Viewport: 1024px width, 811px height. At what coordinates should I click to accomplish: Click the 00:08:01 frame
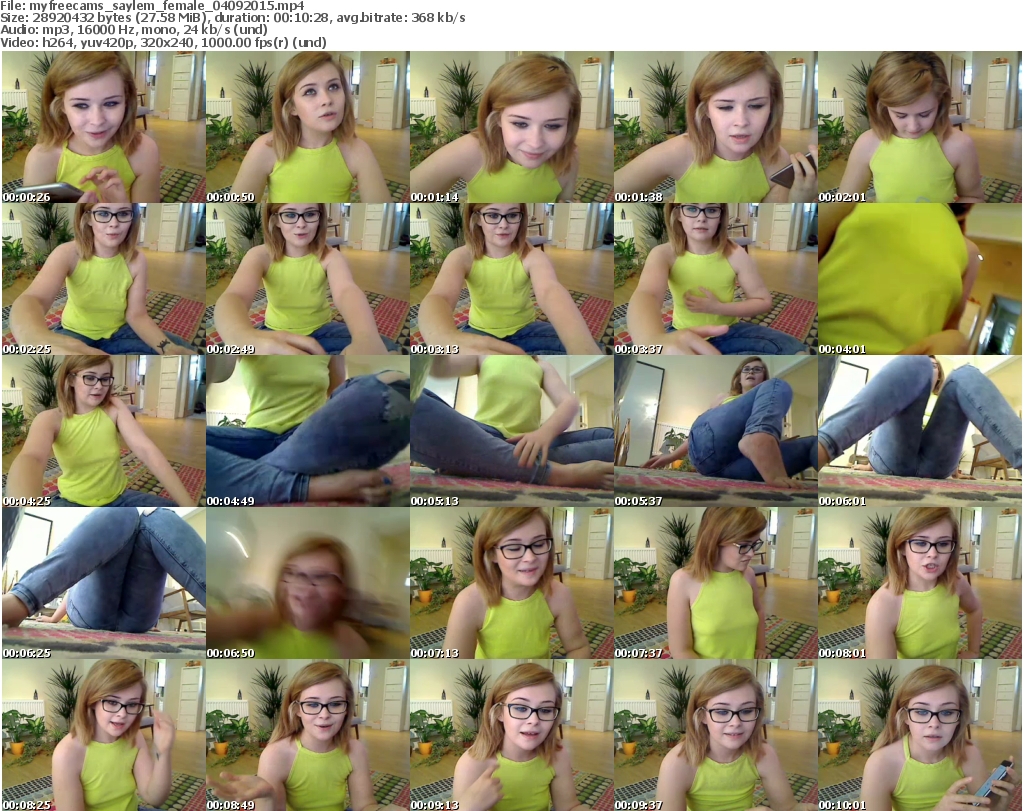pyautogui.click(x=920, y=583)
